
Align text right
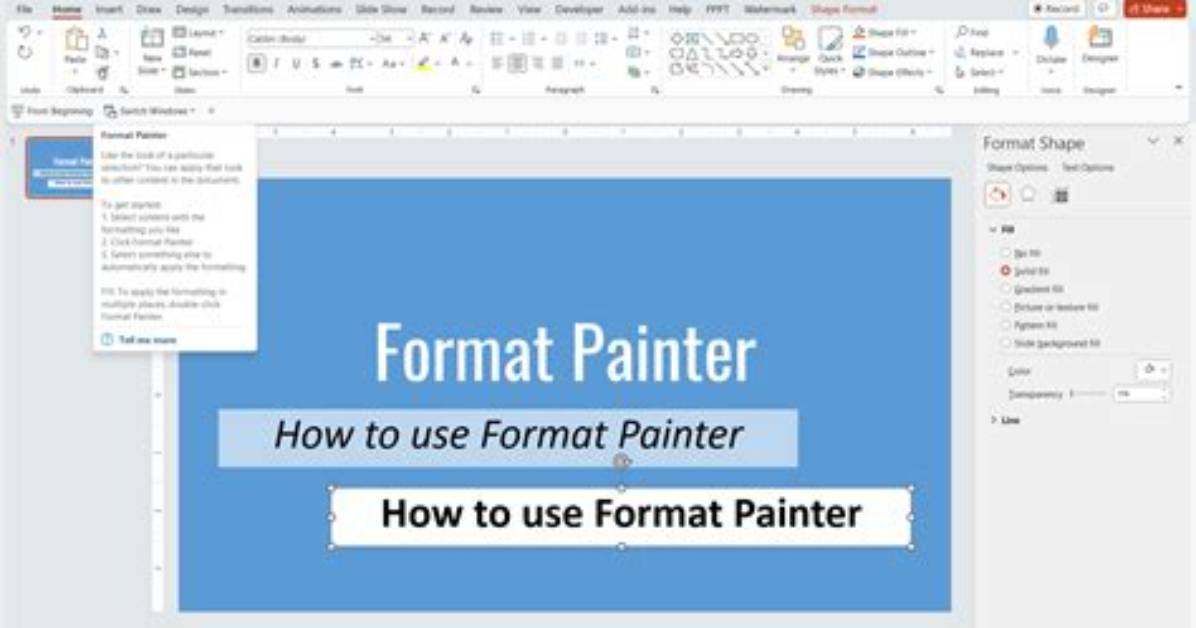click(x=538, y=64)
